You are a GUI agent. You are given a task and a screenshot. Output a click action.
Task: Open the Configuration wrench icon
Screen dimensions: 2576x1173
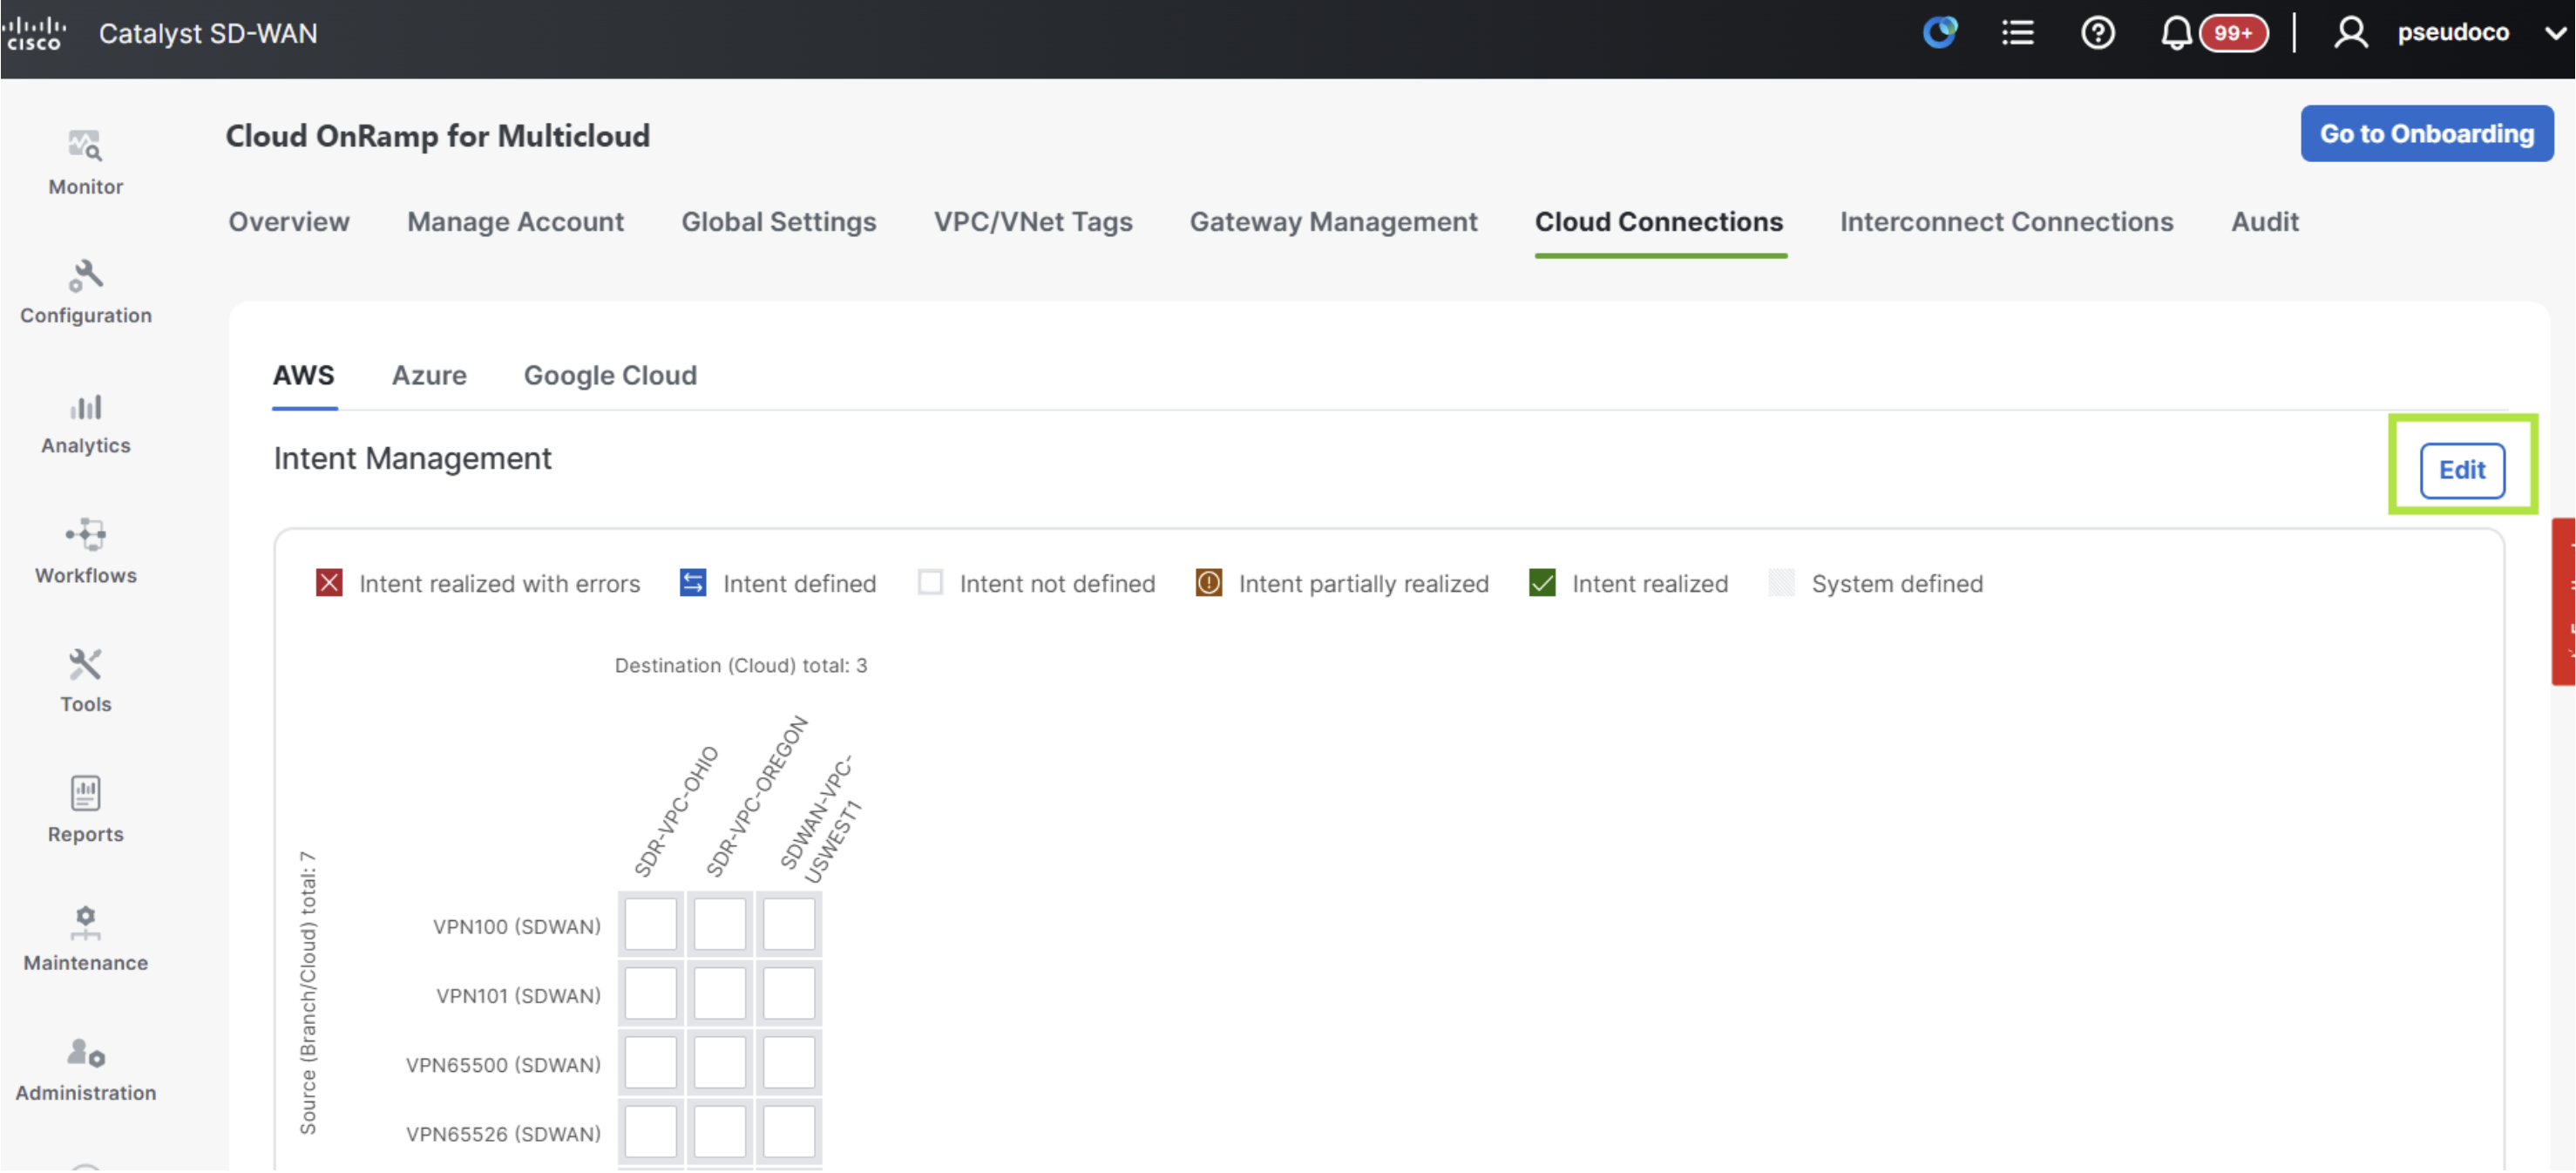[85, 275]
